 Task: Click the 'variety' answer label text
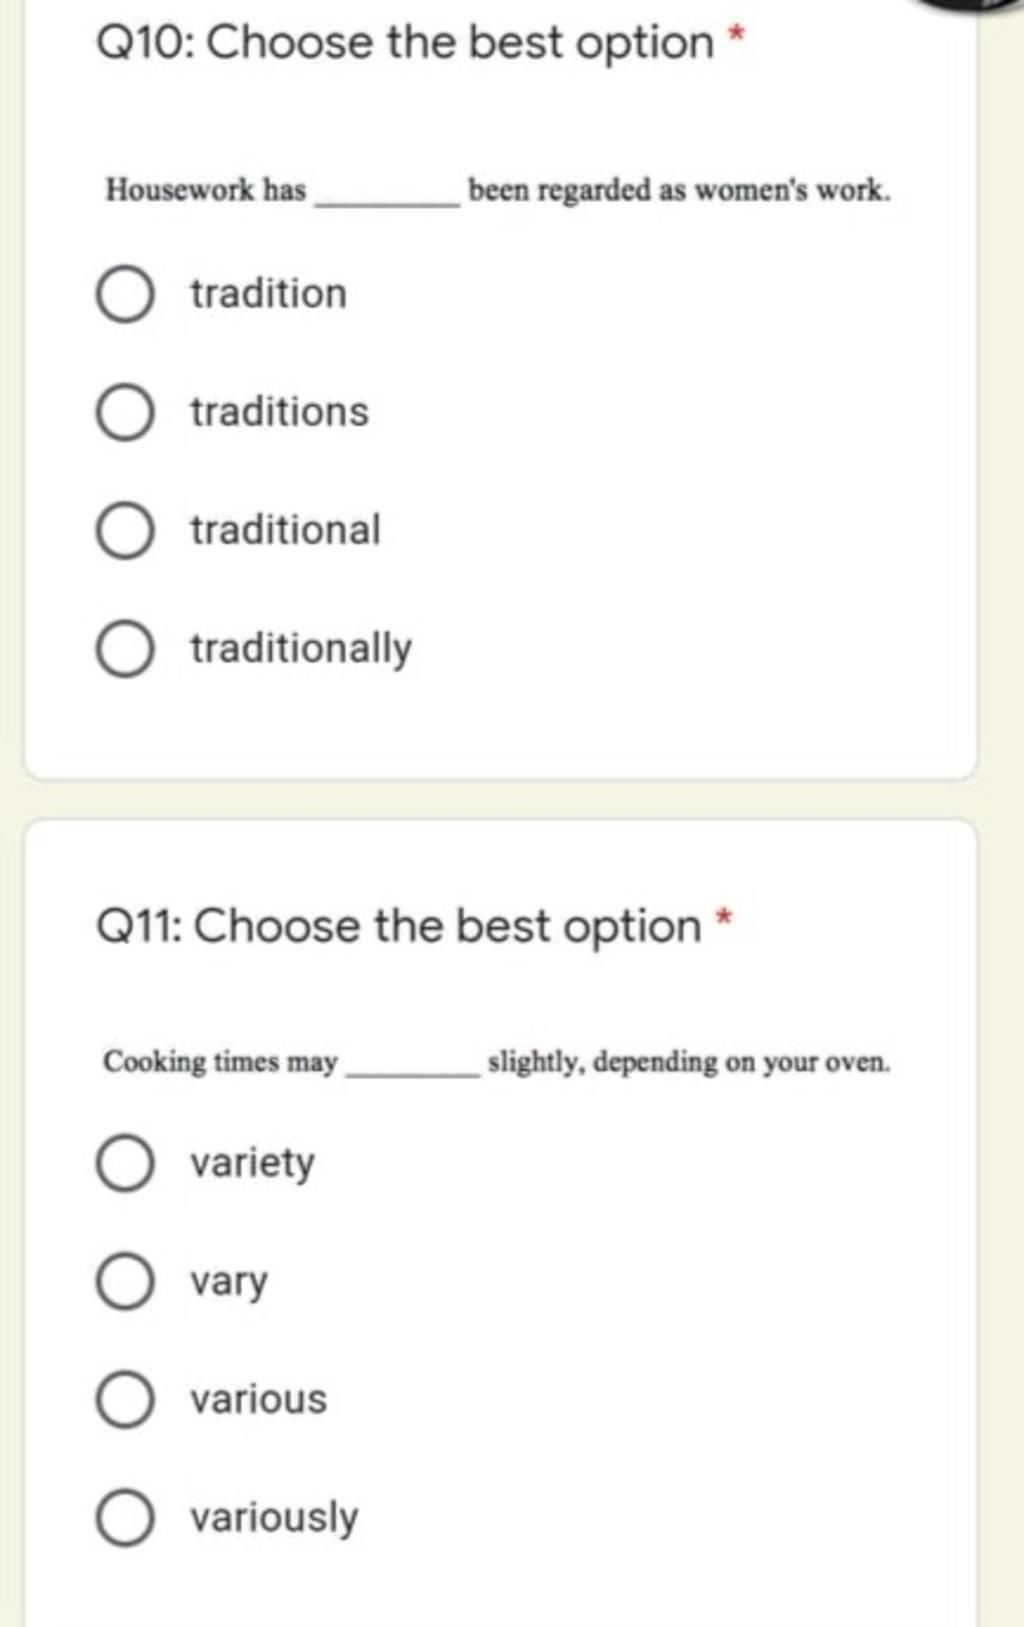point(252,1163)
